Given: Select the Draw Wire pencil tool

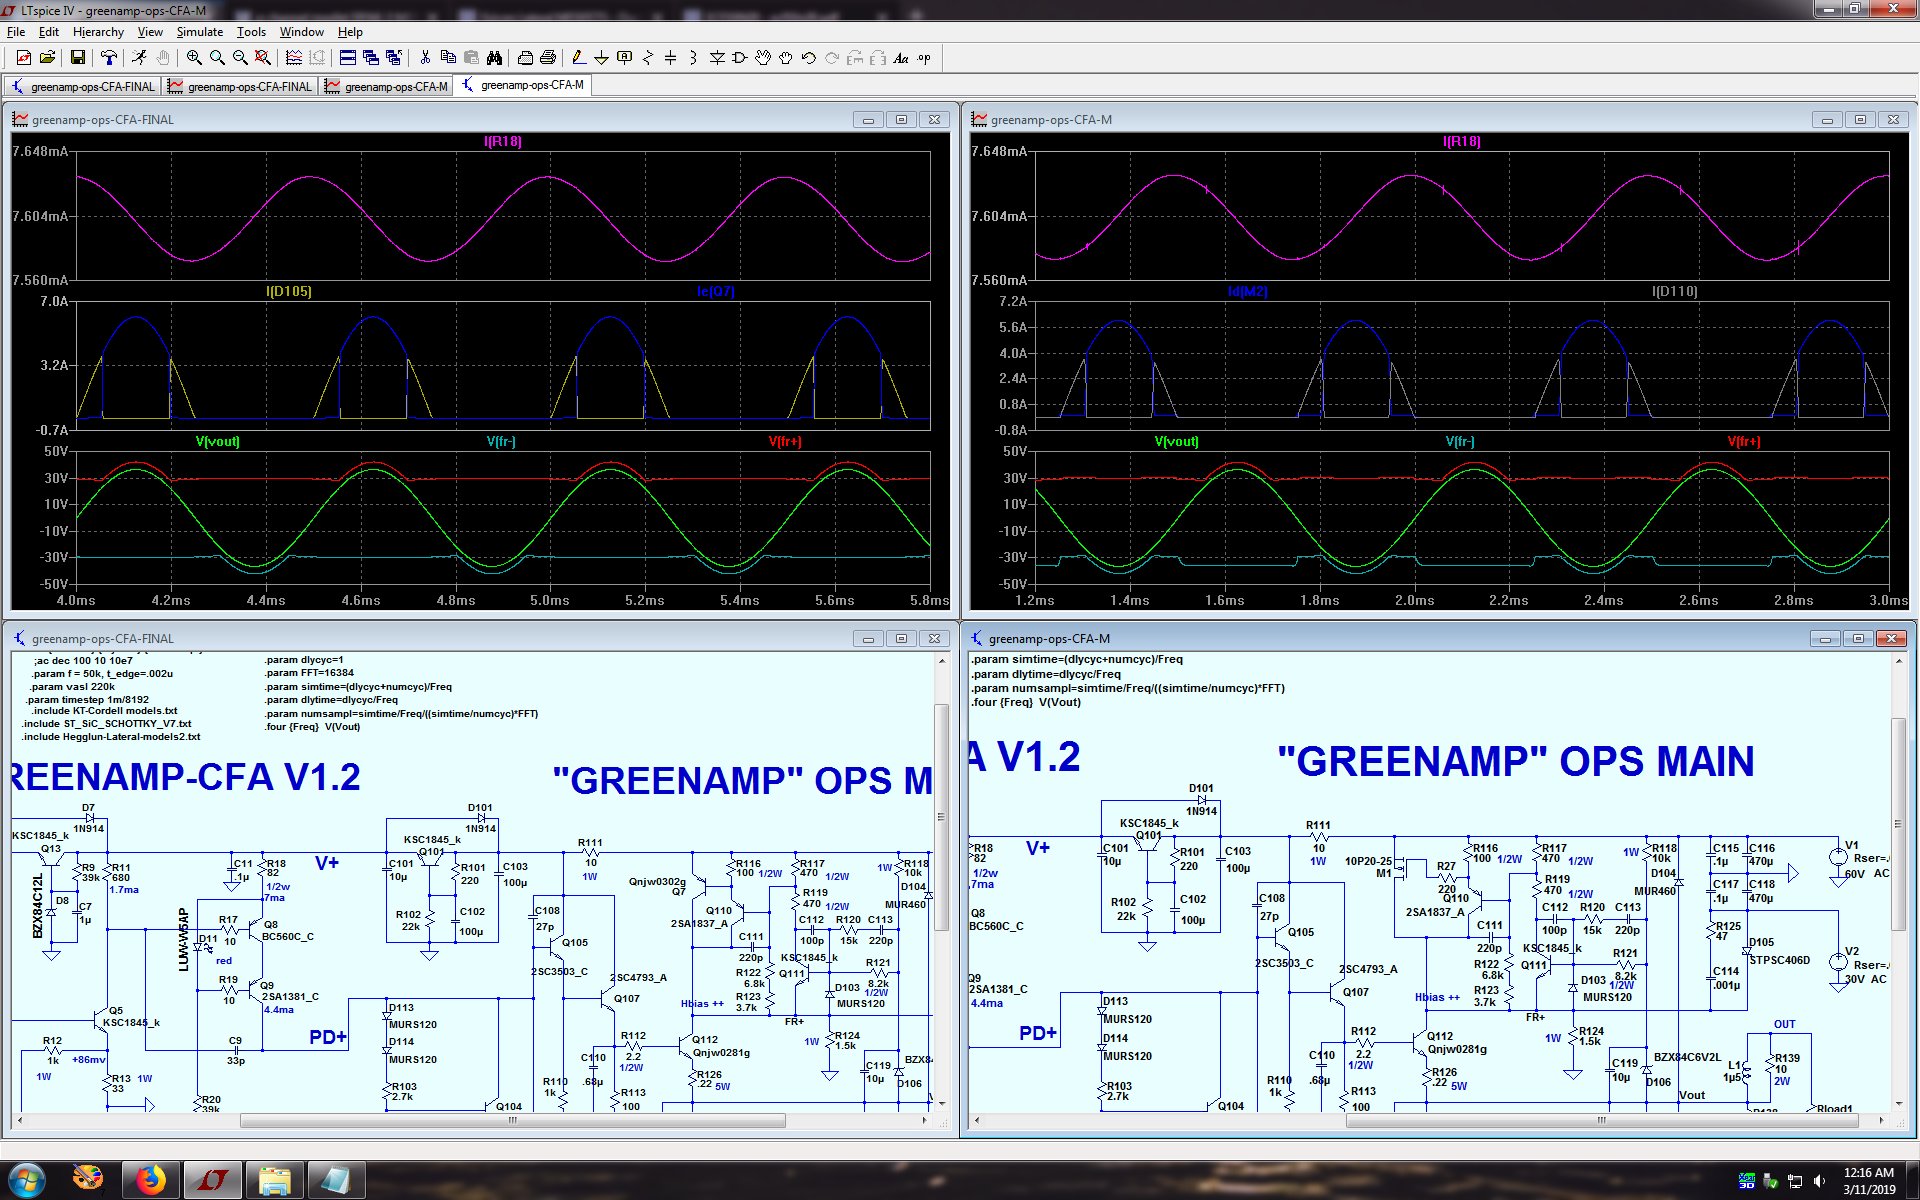Looking at the screenshot, I should click(x=579, y=58).
